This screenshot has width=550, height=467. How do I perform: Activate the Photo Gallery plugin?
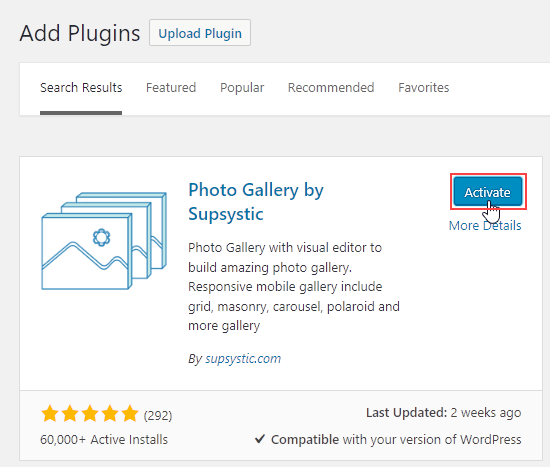coord(488,192)
